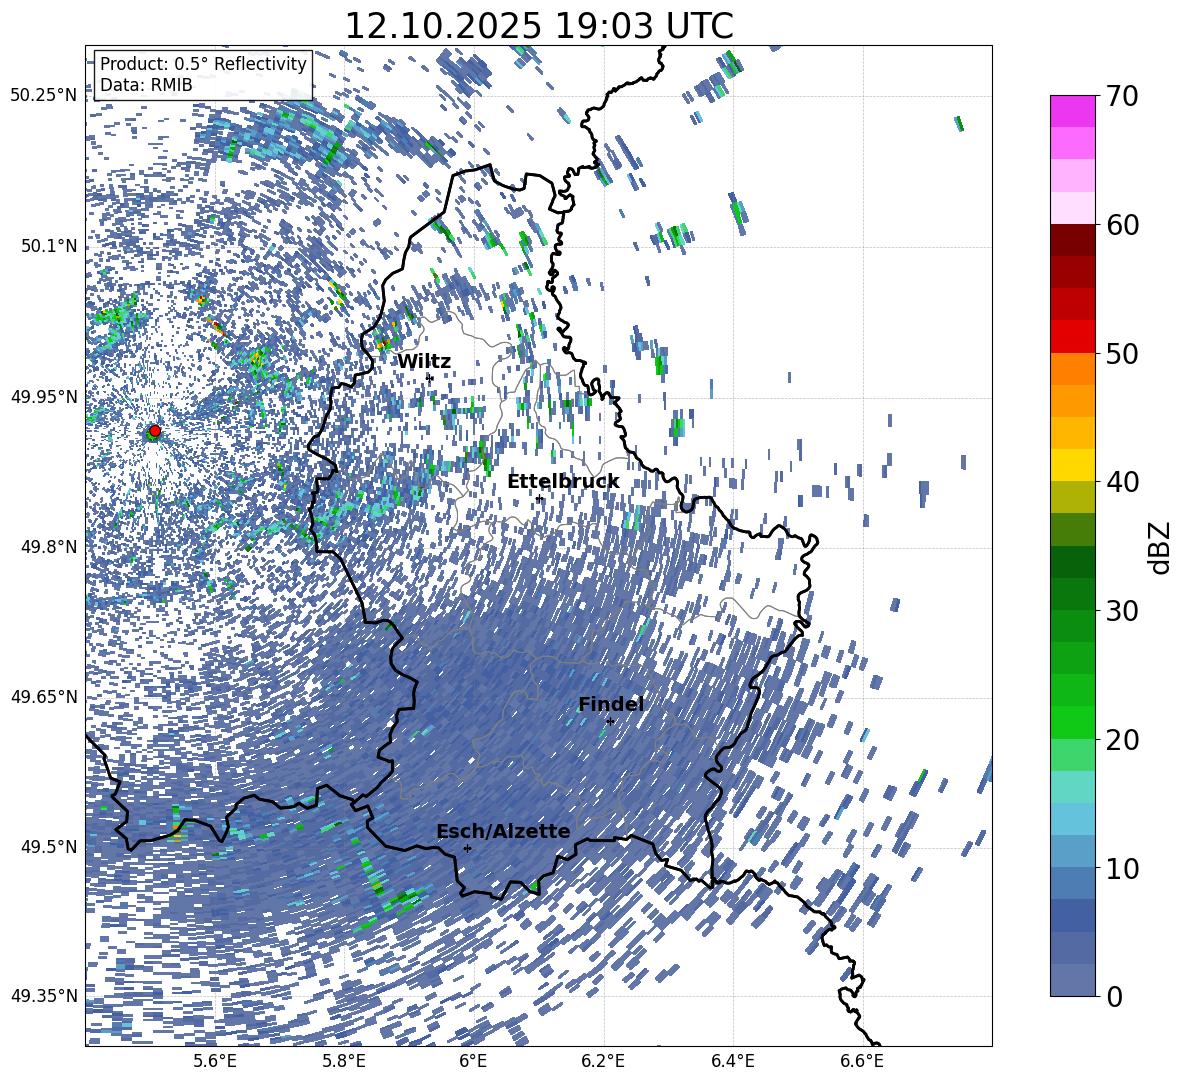Click the 49.65°N latitude label
This screenshot has height=1081, width=1184.
(x=44, y=697)
